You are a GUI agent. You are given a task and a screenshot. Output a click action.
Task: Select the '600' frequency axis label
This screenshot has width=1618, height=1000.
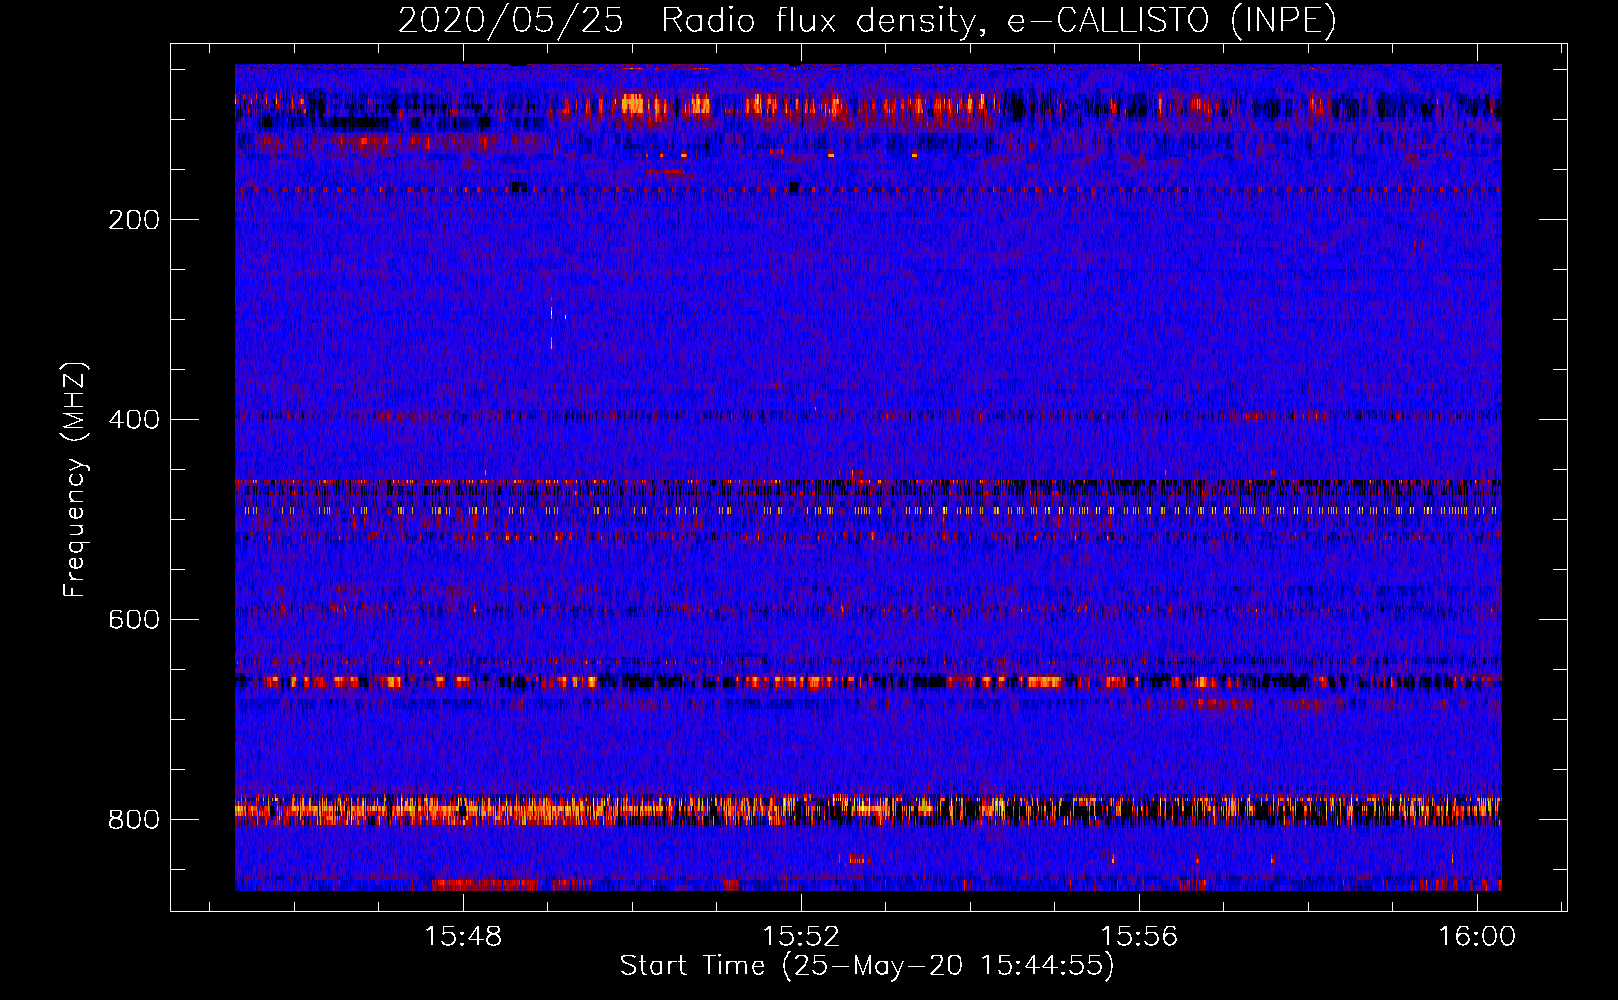134,620
